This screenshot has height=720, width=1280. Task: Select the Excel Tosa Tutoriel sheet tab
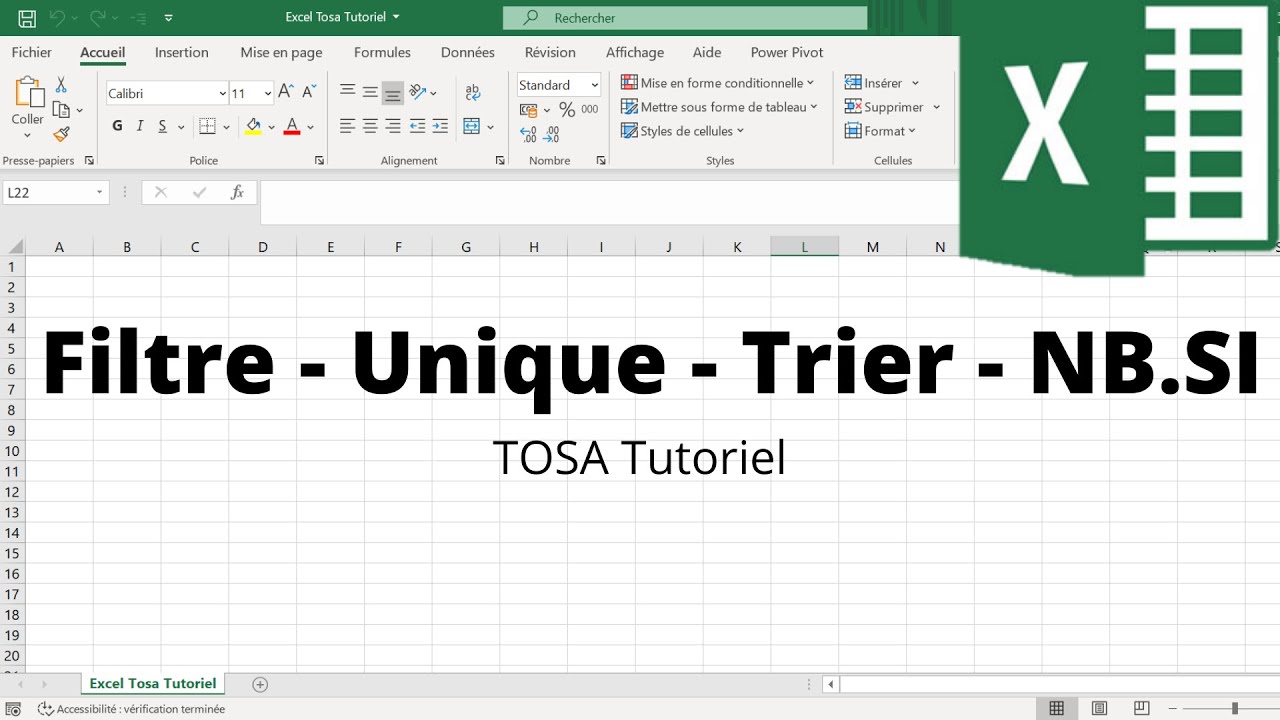[x=153, y=684]
